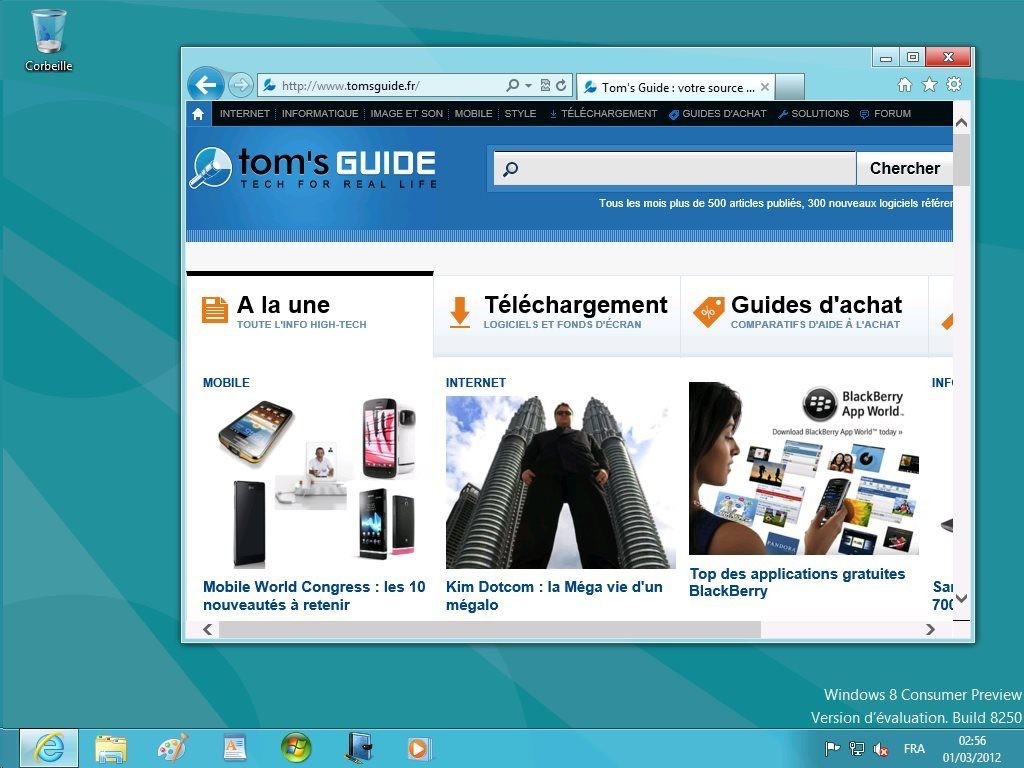Image resolution: width=1024 pixels, height=768 pixels.
Task: Open FORUM in the top nav
Action: point(886,114)
